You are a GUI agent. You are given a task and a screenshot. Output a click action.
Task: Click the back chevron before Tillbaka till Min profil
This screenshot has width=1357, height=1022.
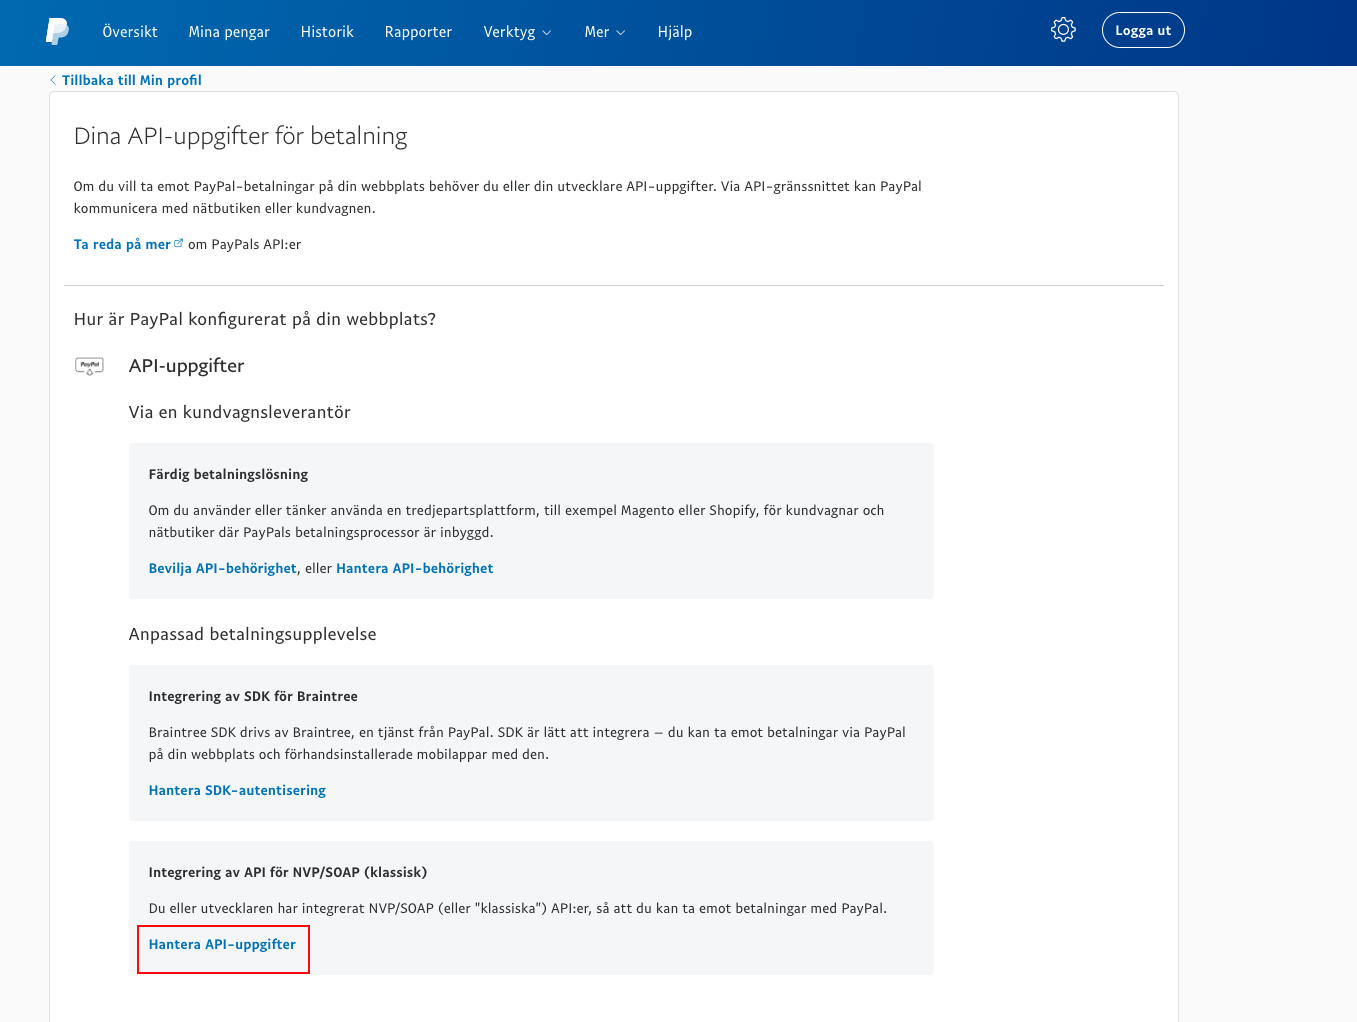[53, 80]
